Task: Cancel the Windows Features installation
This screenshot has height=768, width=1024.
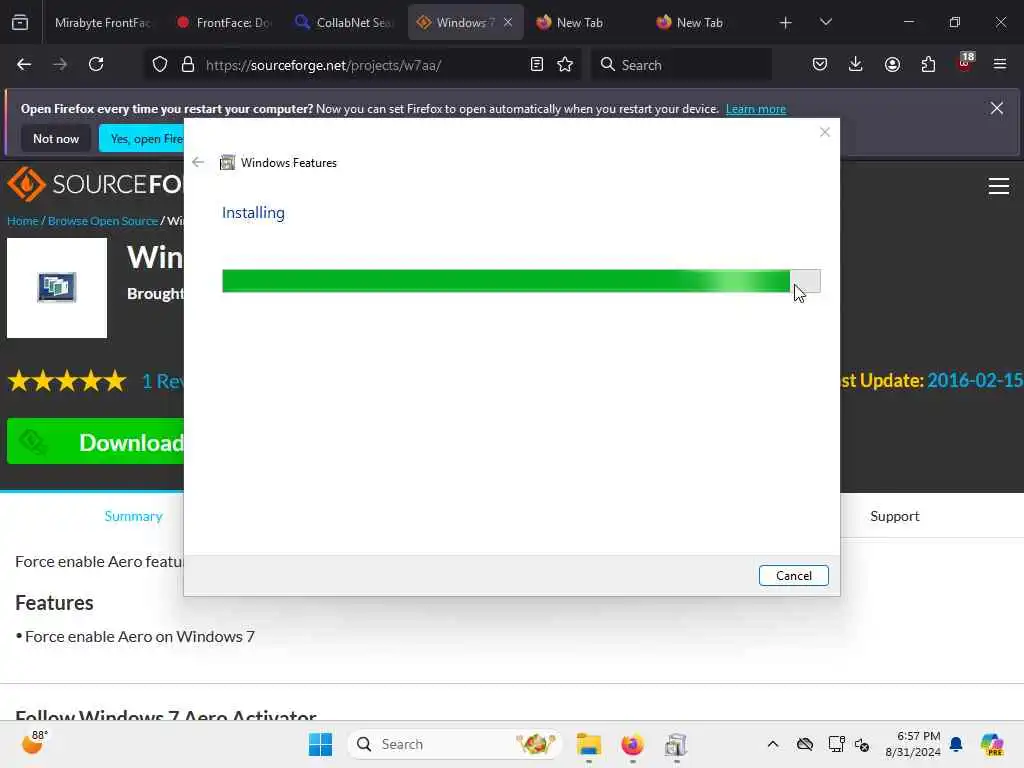Action: point(793,575)
